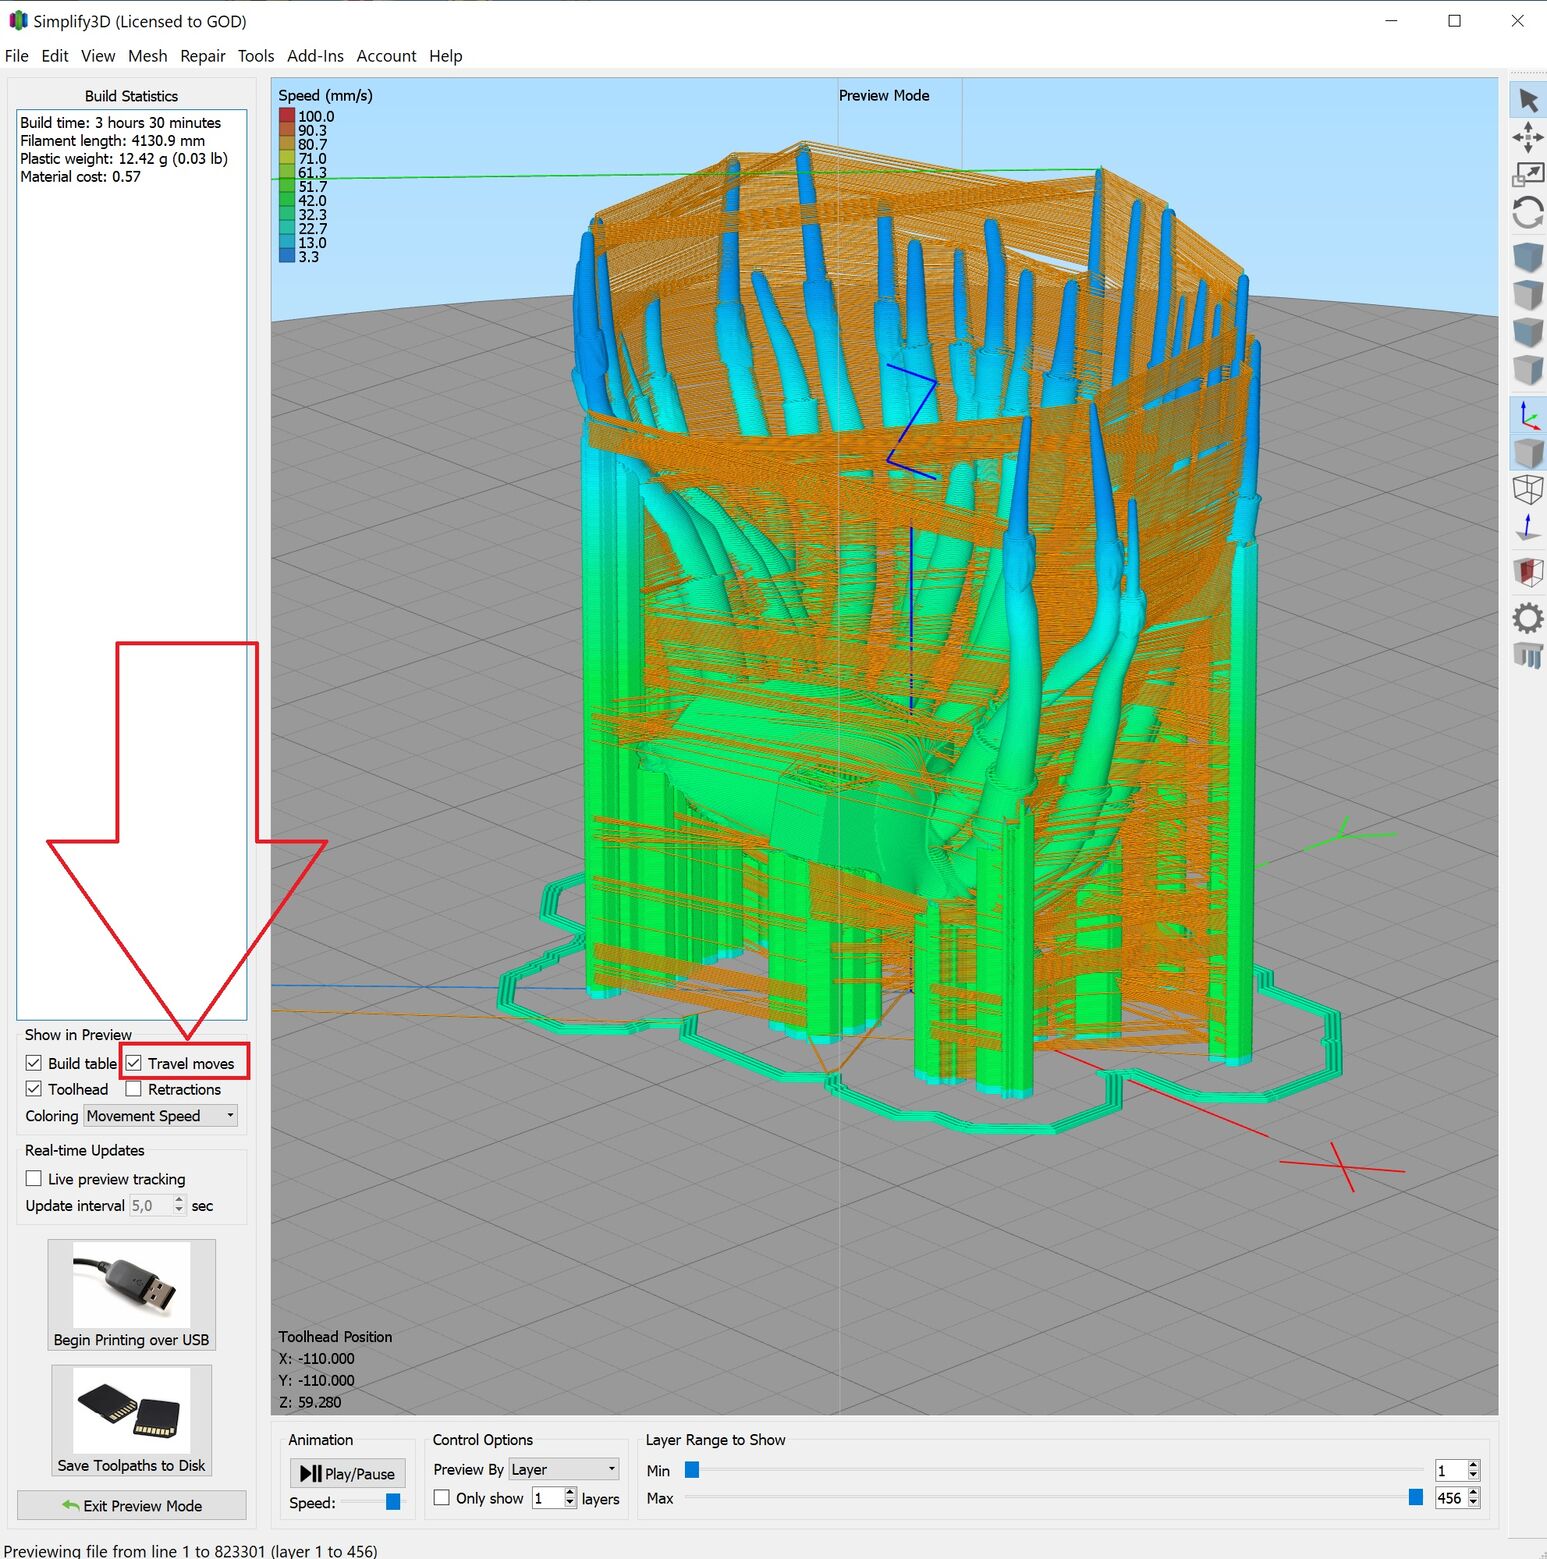Viewport: 1547px width, 1559px height.
Task: Click the Min layer number field
Action: pos(1450,1470)
